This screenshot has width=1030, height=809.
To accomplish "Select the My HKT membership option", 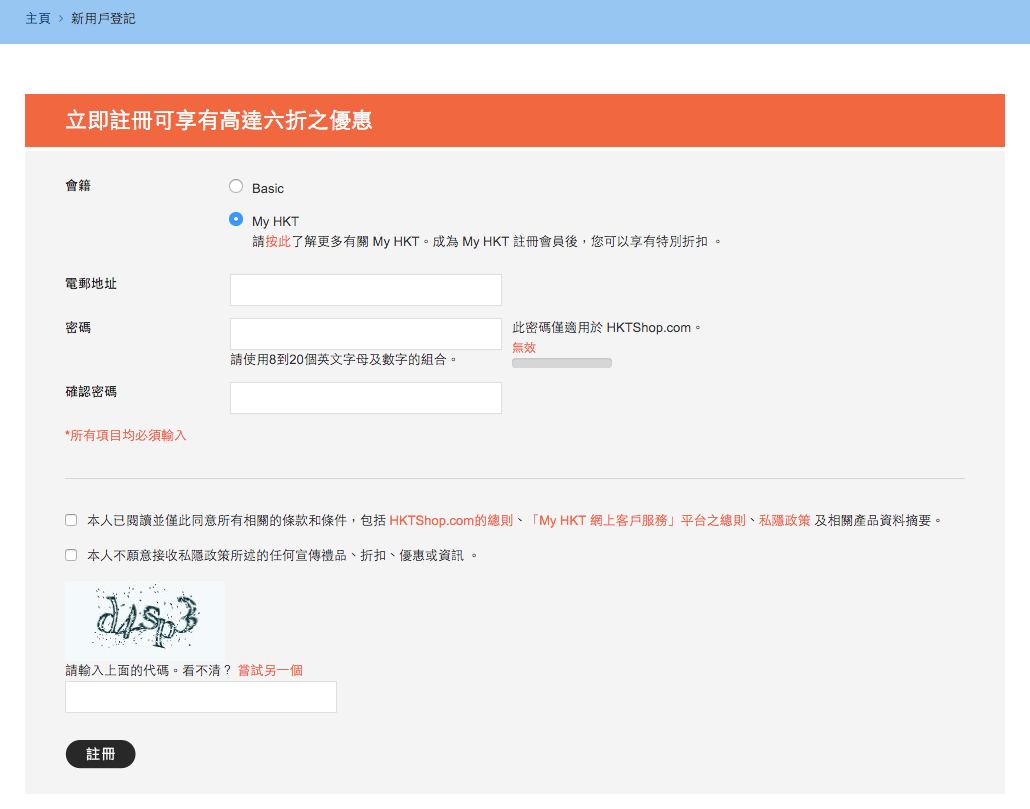I will pos(236,219).
